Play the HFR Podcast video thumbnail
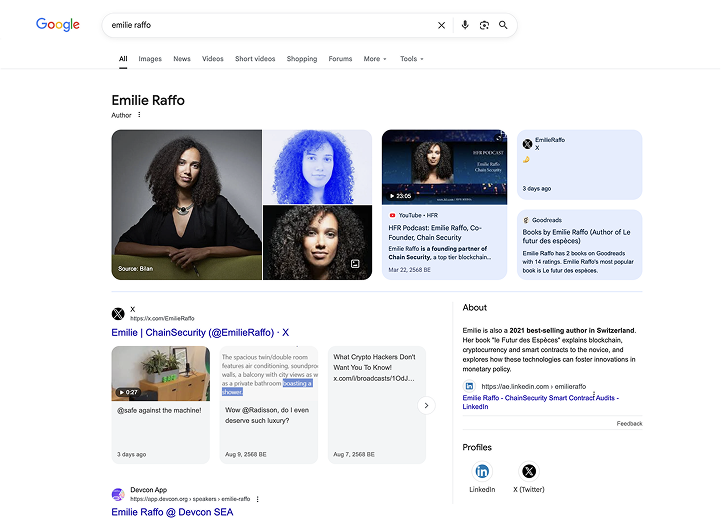This screenshot has height=521, width=721. pyautogui.click(x=444, y=166)
